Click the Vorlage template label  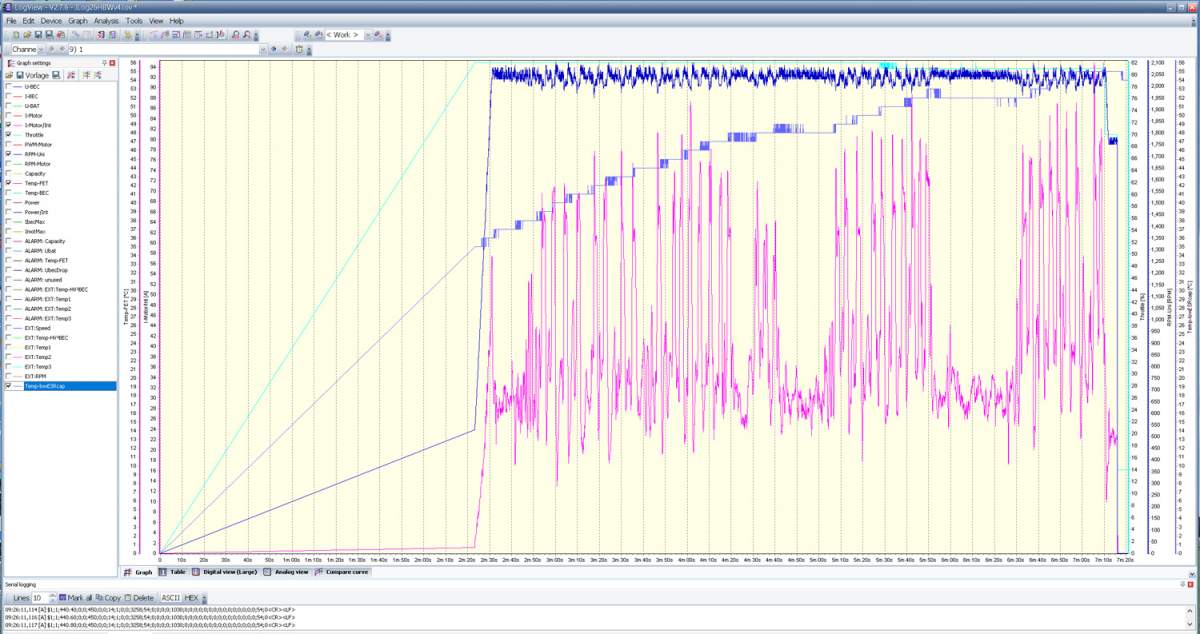pos(37,75)
